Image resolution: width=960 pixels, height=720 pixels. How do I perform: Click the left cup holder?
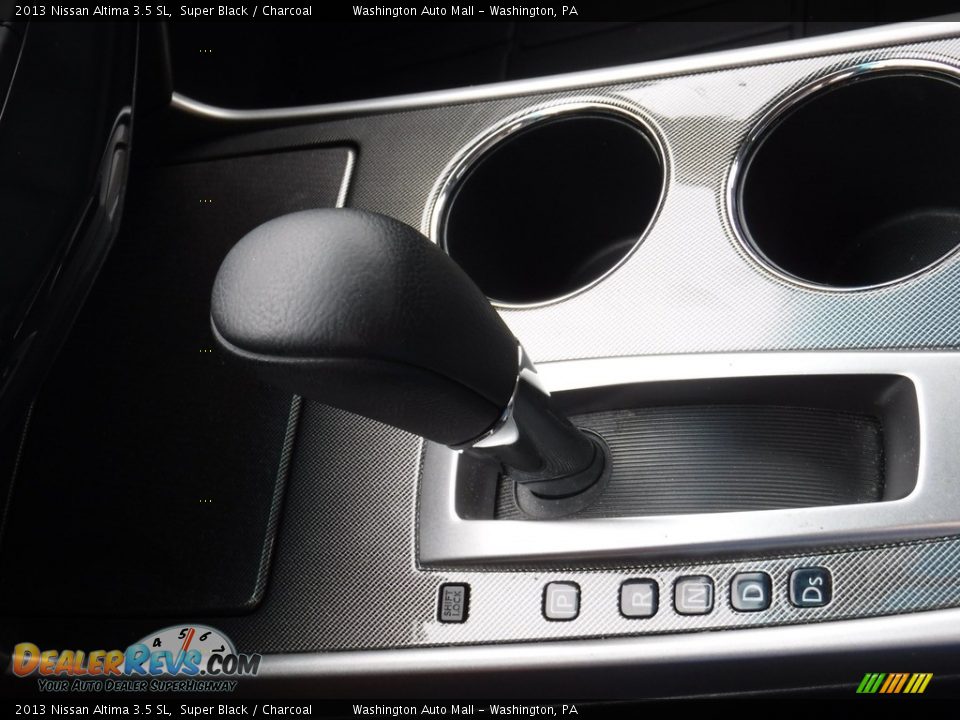click(551, 205)
